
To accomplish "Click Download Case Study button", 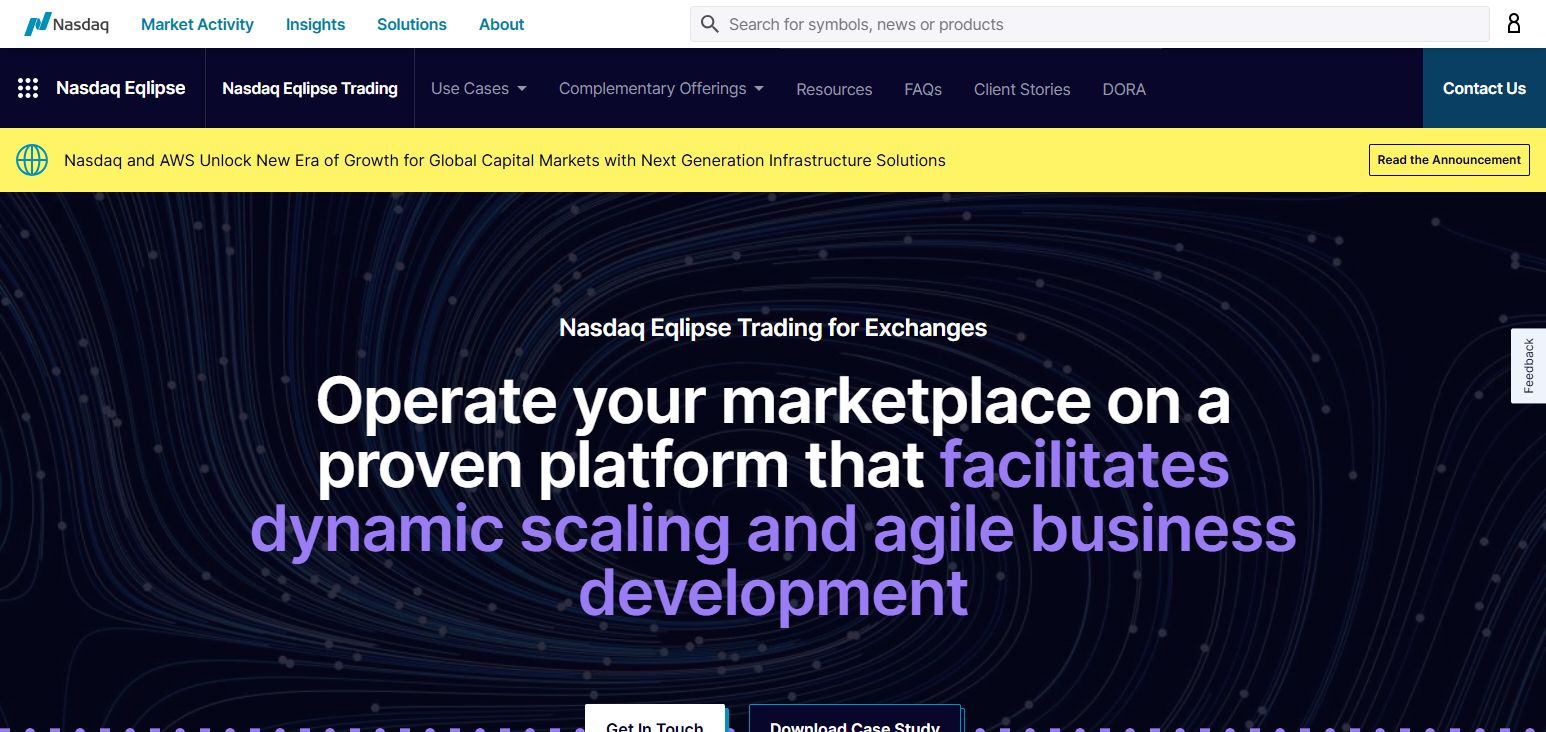I will pyautogui.click(x=855, y=719).
